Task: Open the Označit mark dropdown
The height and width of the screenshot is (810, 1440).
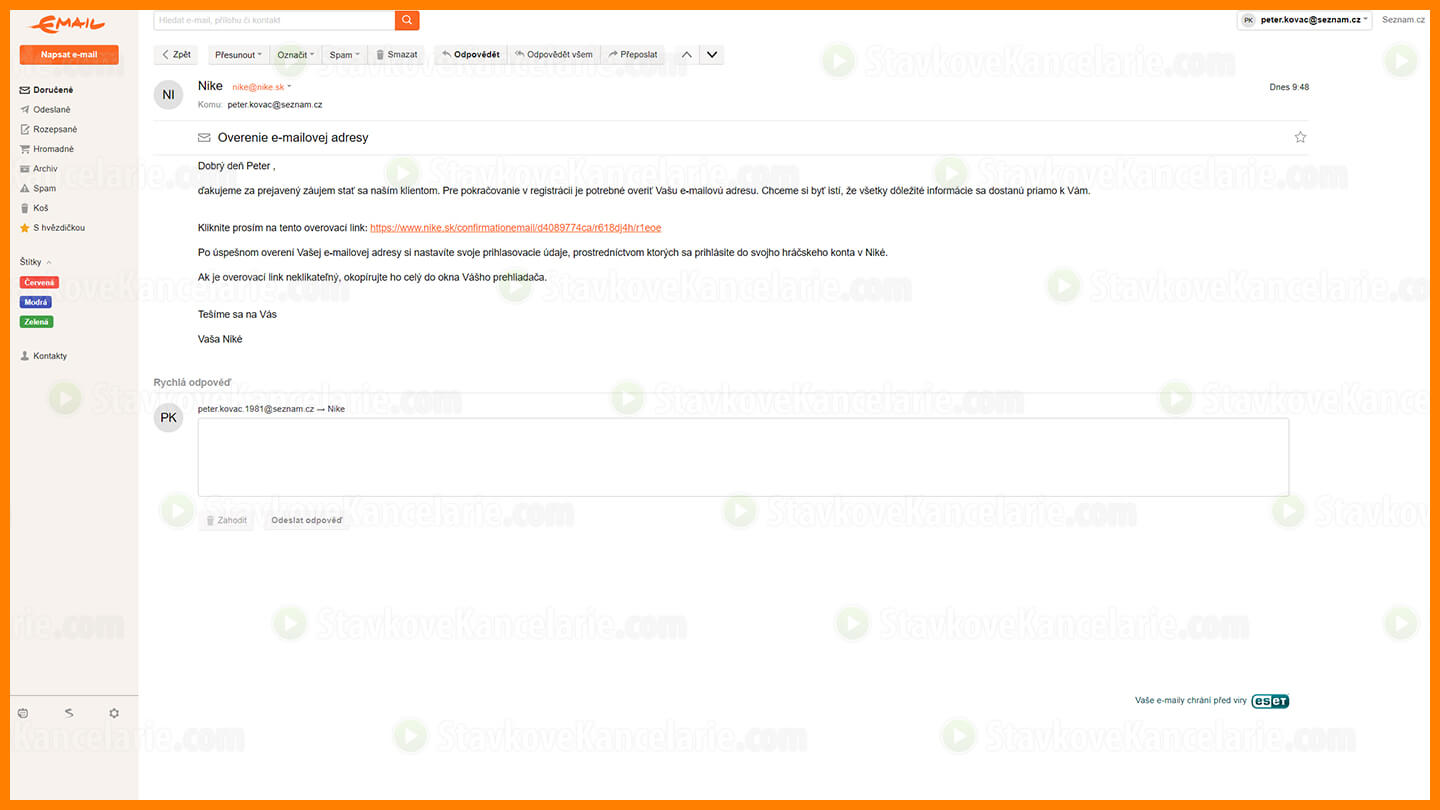Action: [x=295, y=55]
